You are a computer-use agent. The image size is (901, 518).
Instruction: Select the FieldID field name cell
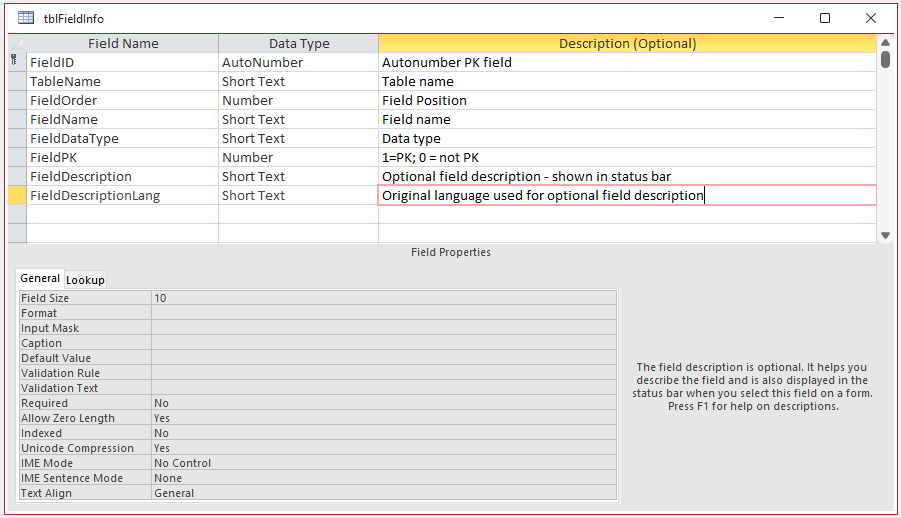[x=122, y=62]
